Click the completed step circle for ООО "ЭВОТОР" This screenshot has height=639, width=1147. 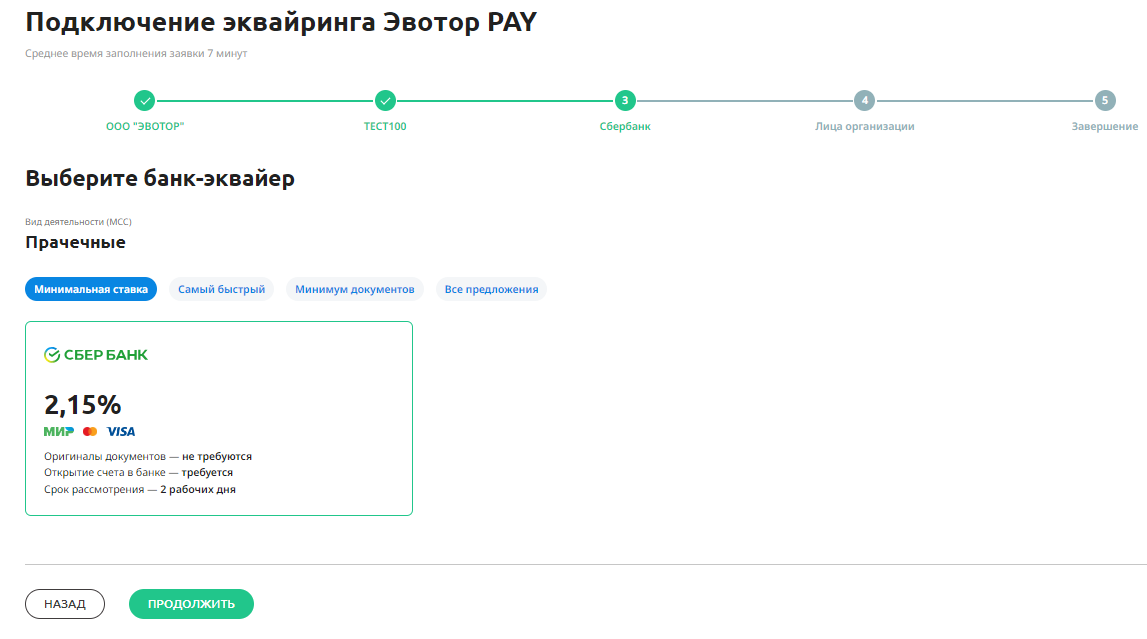click(x=144, y=100)
